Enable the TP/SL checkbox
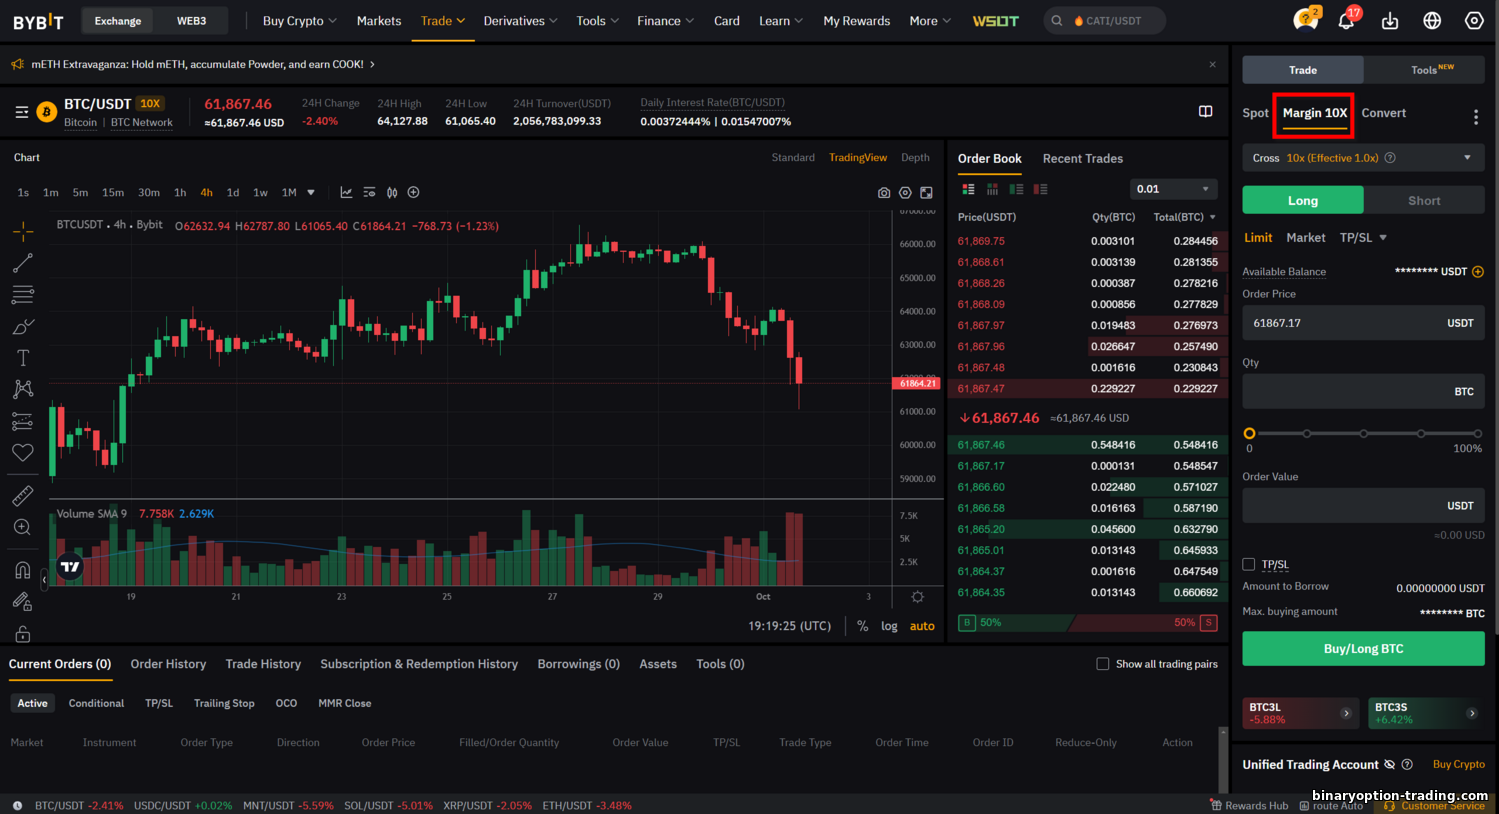The image size is (1499, 814). click(x=1248, y=564)
